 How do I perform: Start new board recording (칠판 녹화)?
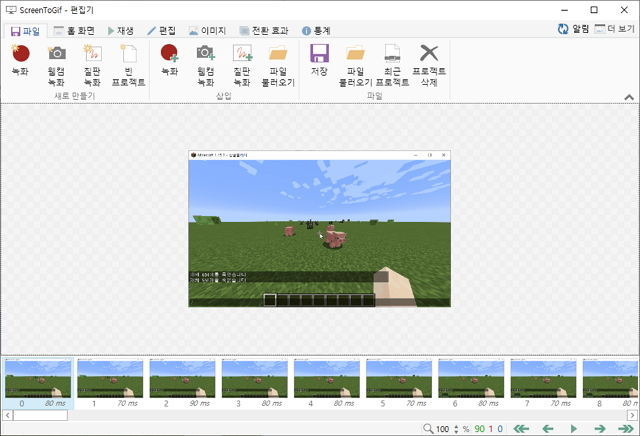click(x=92, y=65)
